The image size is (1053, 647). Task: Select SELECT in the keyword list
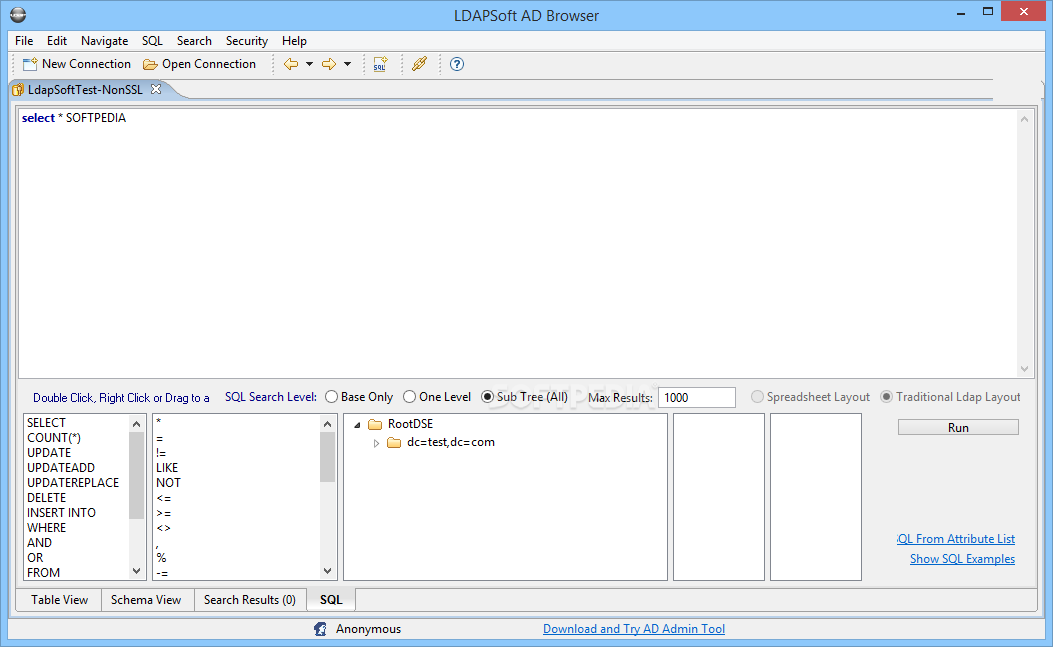pyautogui.click(x=46, y=423)
